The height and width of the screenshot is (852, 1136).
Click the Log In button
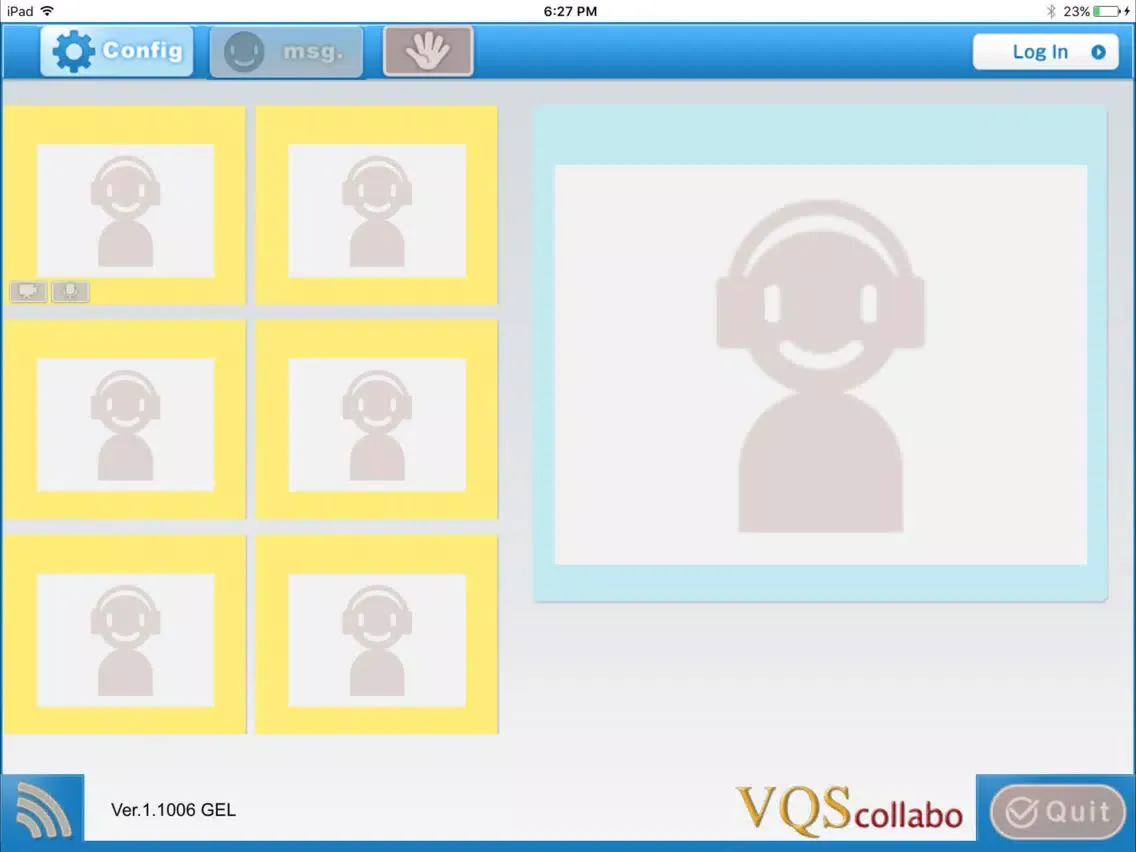click(1045, 52)
